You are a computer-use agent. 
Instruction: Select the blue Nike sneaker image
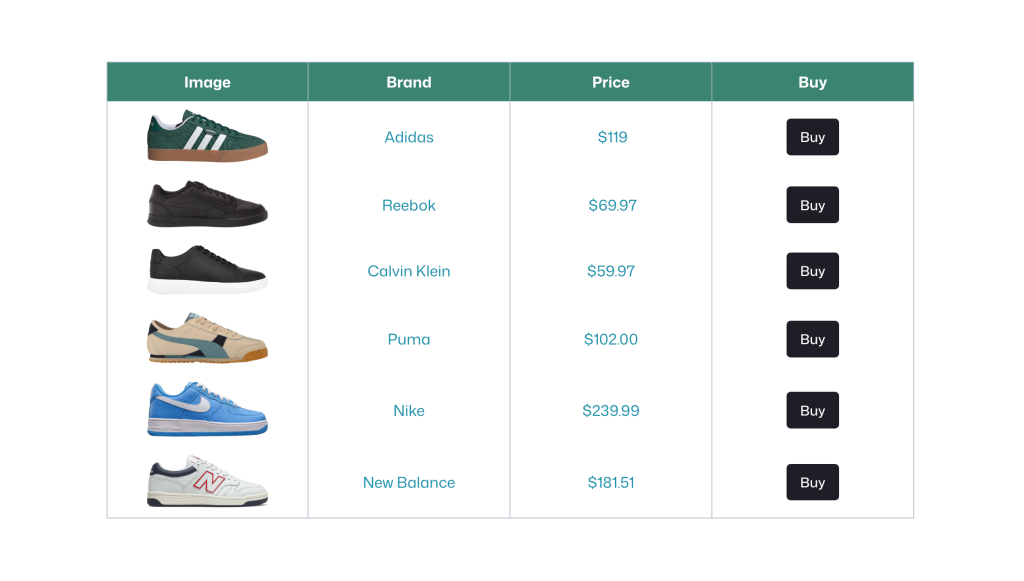click(206, 410)
